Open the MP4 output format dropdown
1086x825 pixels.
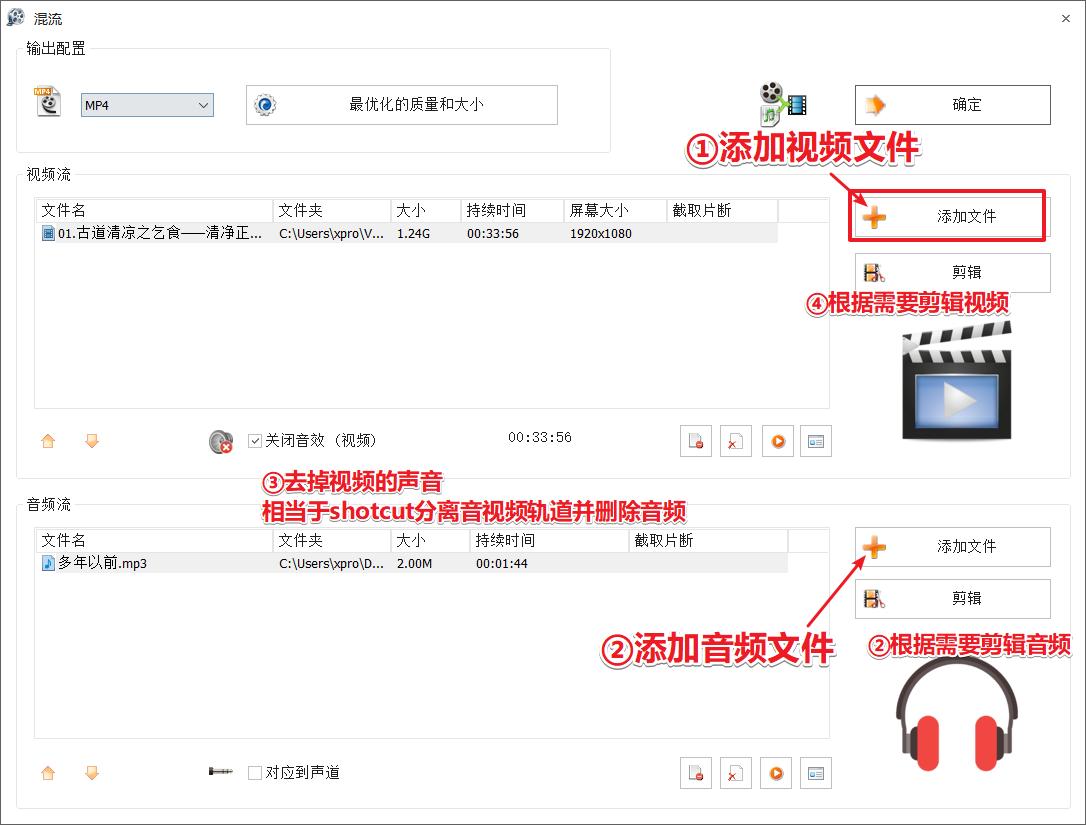[x=146, y=105]
